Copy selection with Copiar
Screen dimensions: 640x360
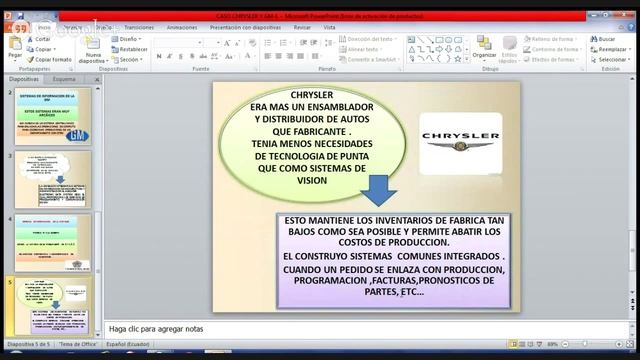(41, 49)
